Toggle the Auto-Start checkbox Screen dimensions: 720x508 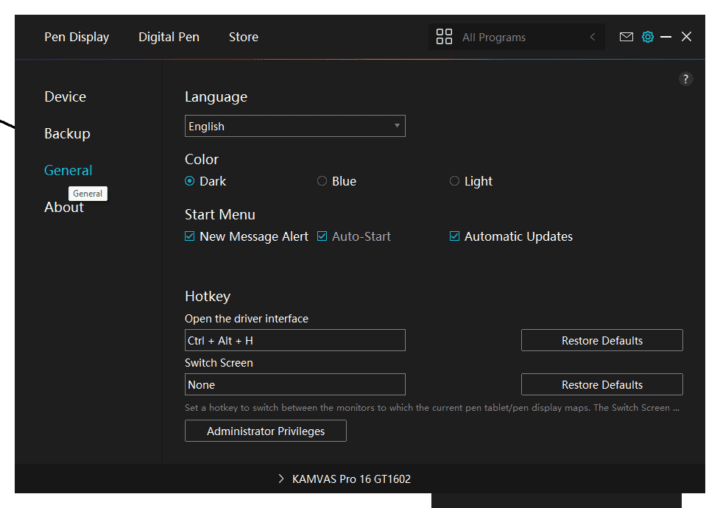coord(322,237)
